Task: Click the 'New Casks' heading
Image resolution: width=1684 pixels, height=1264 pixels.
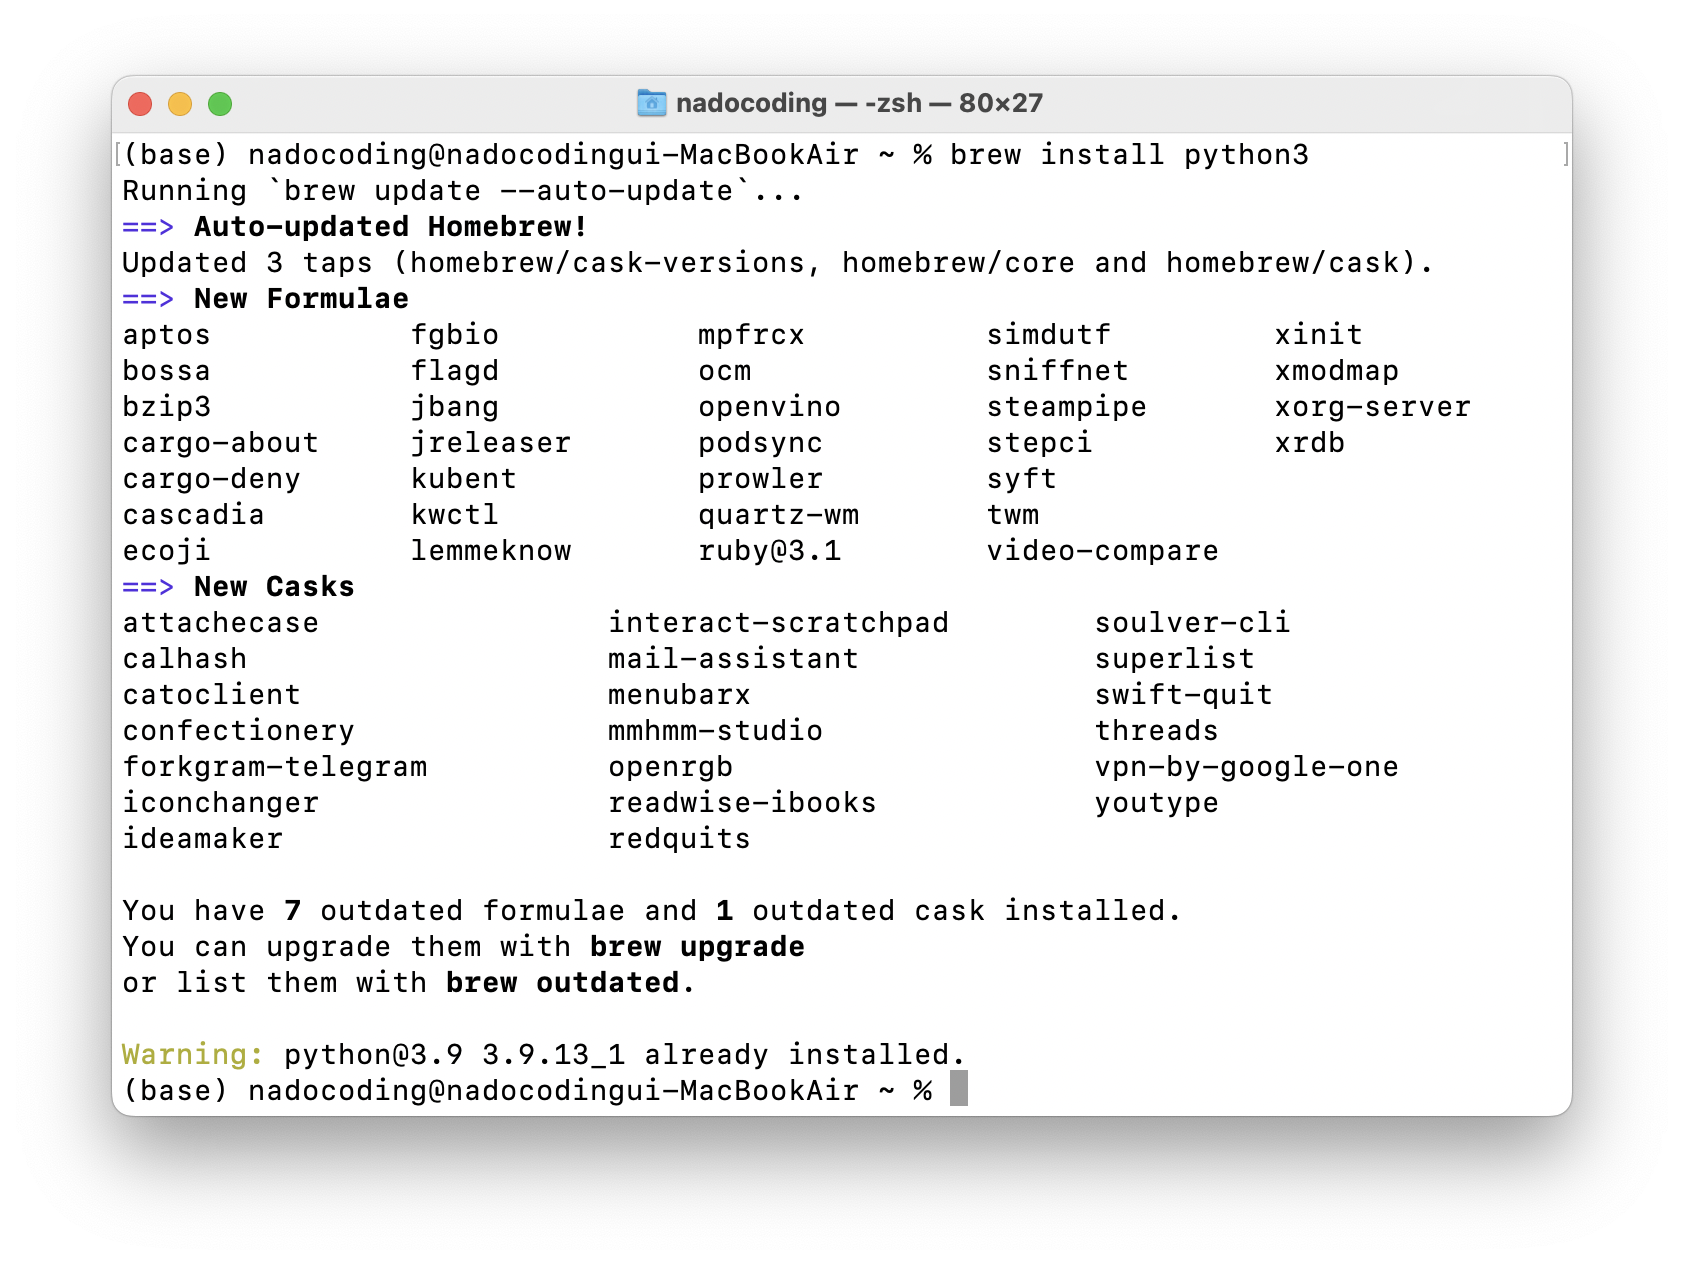Action: click(274, 587)
